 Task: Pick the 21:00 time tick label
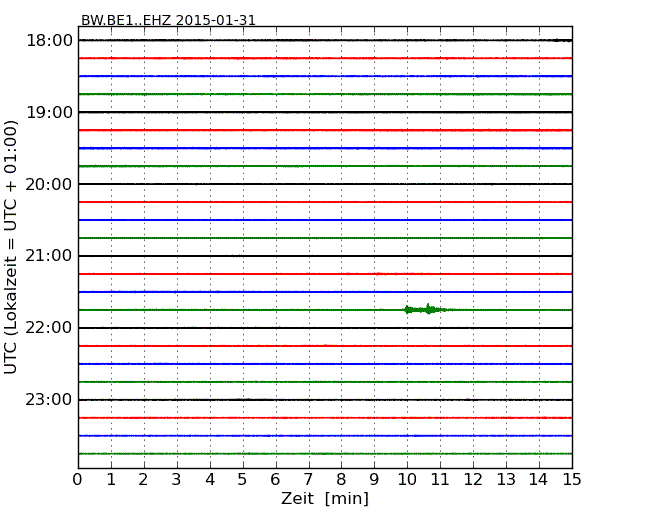pos(49,256)
